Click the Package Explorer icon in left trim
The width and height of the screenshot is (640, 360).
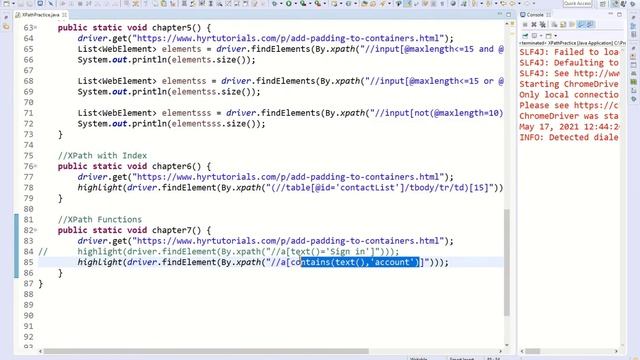point(6,27)
